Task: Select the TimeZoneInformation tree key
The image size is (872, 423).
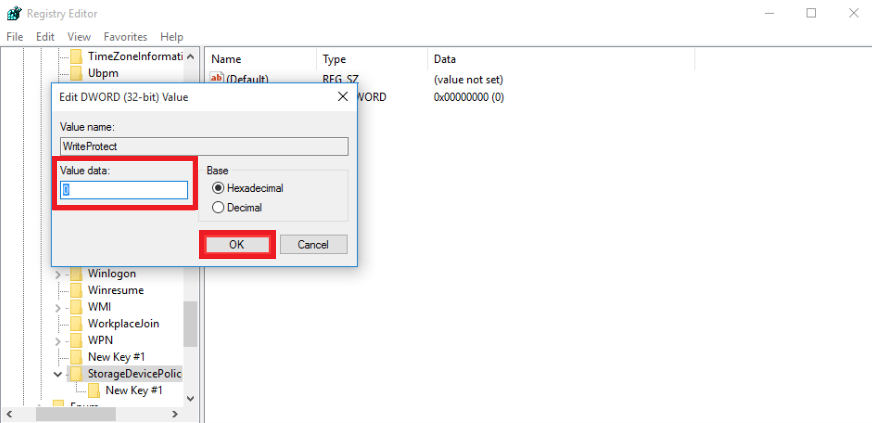Action: (135, 56)
